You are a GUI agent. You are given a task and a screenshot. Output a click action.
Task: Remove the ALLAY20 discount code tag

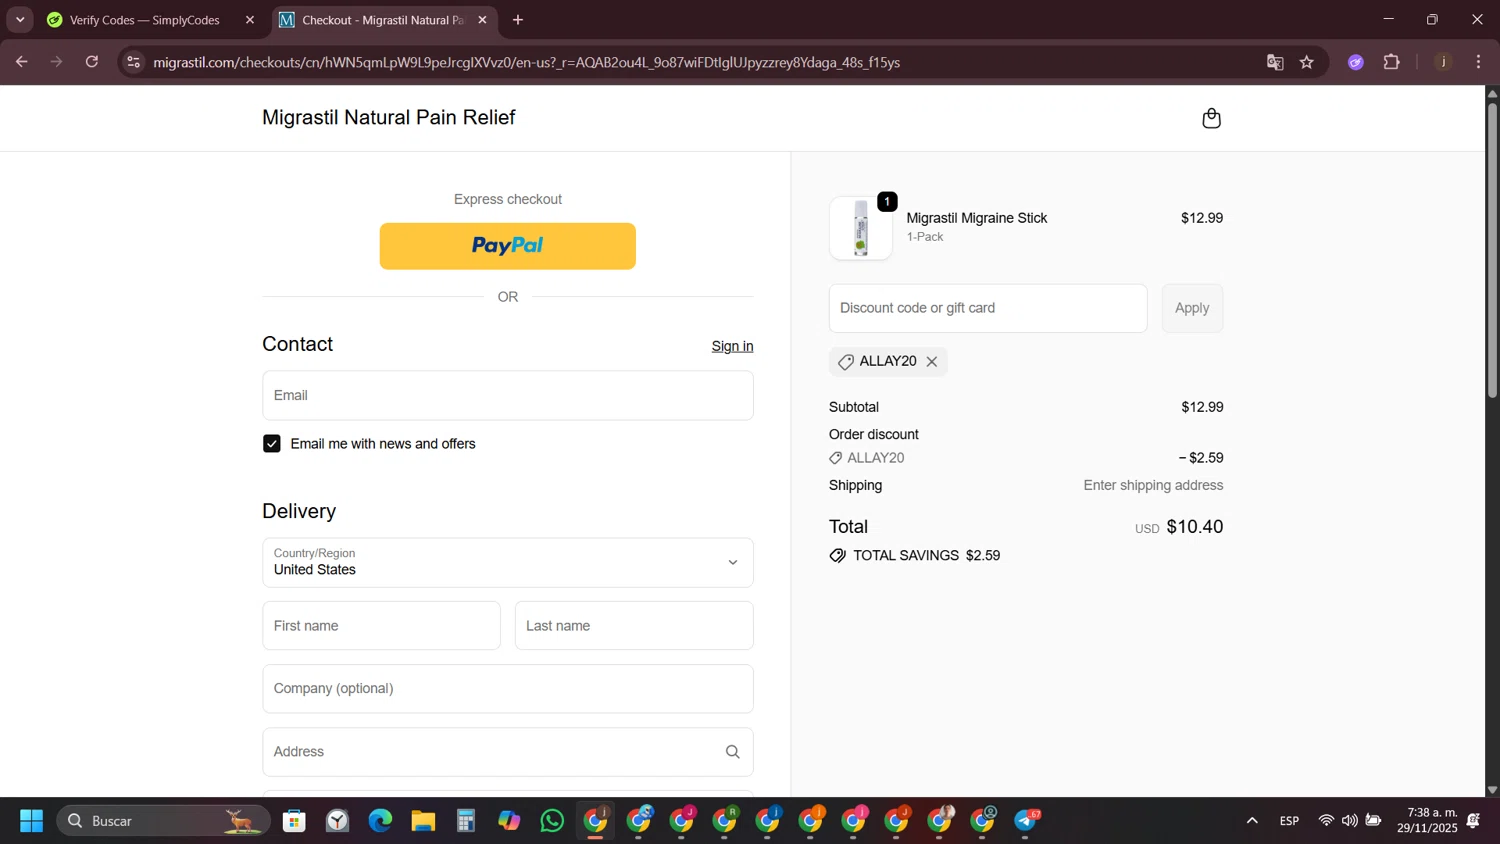click(x=932, y=362)
